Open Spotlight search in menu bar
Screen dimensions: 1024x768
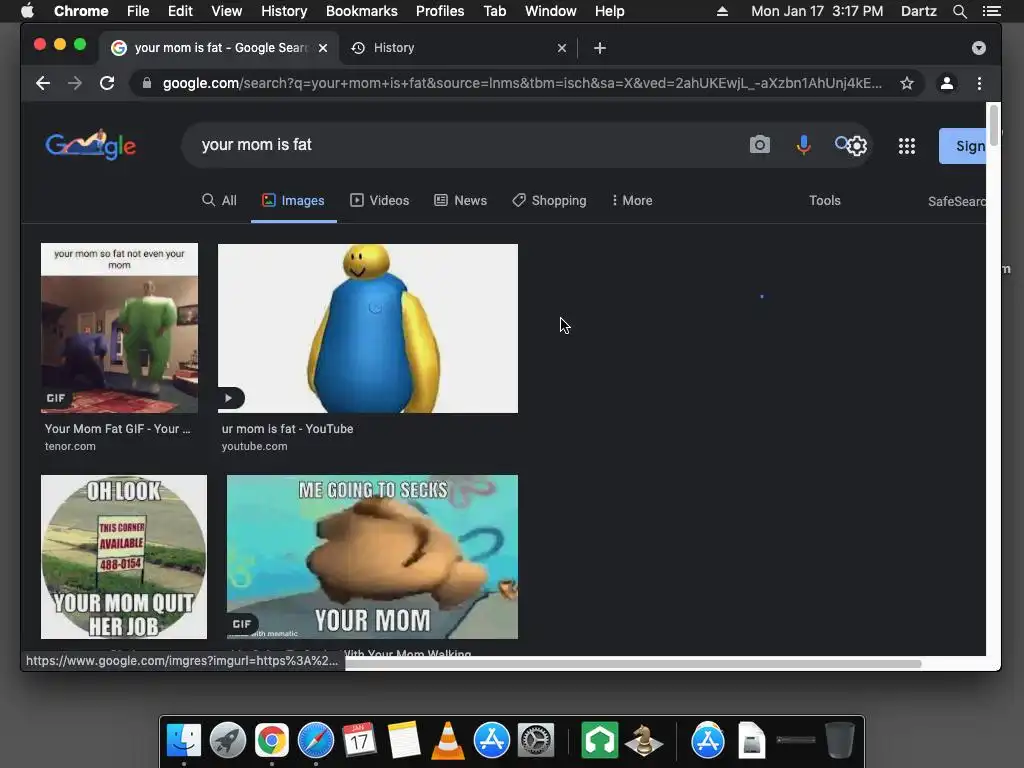959,11
